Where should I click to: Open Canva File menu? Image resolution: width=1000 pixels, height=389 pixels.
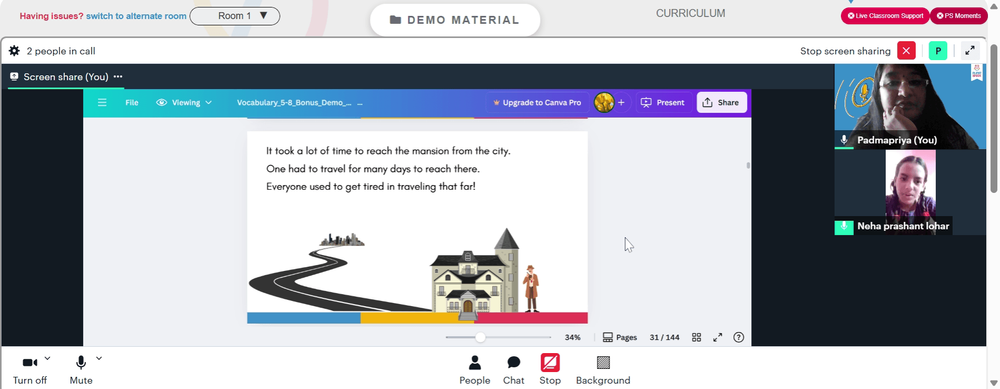coord(131,102)
